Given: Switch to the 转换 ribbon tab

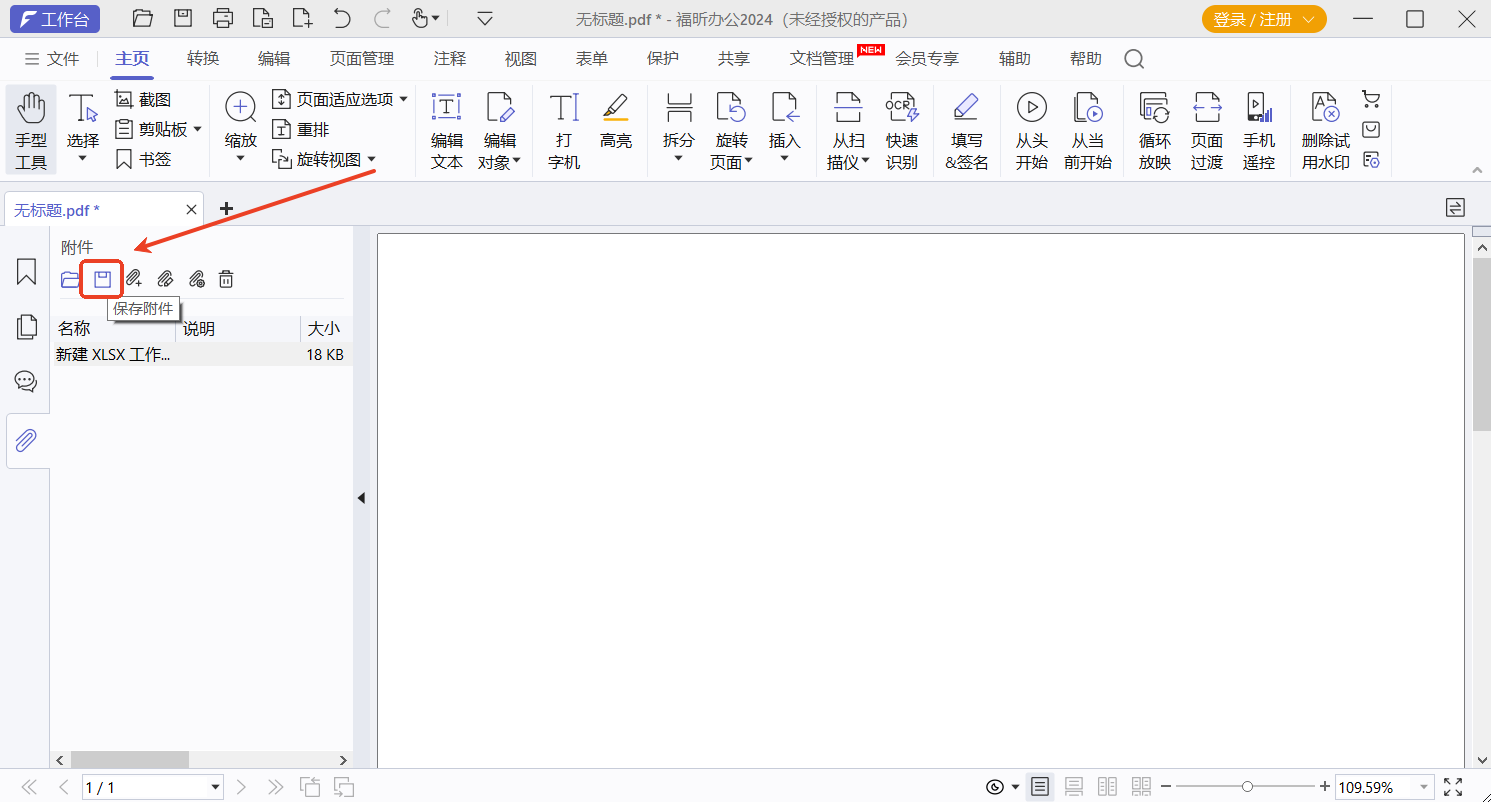Looking at the screenshot, I should 202,58.
